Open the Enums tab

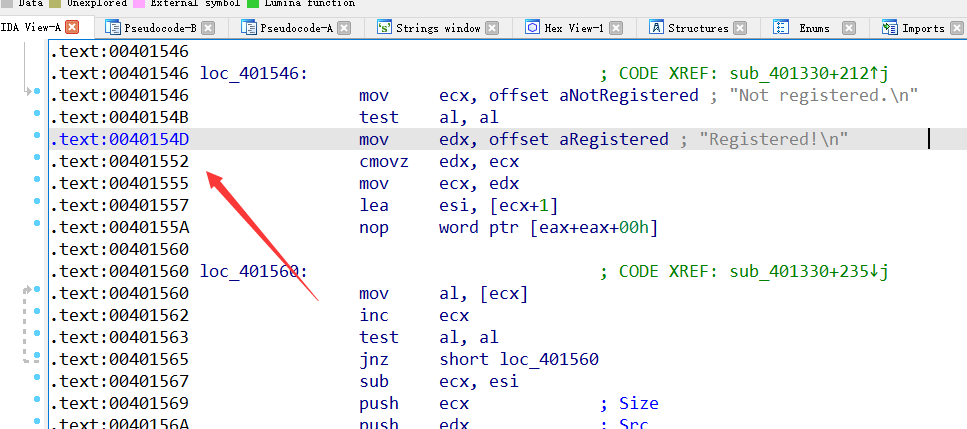pos(814,28)
